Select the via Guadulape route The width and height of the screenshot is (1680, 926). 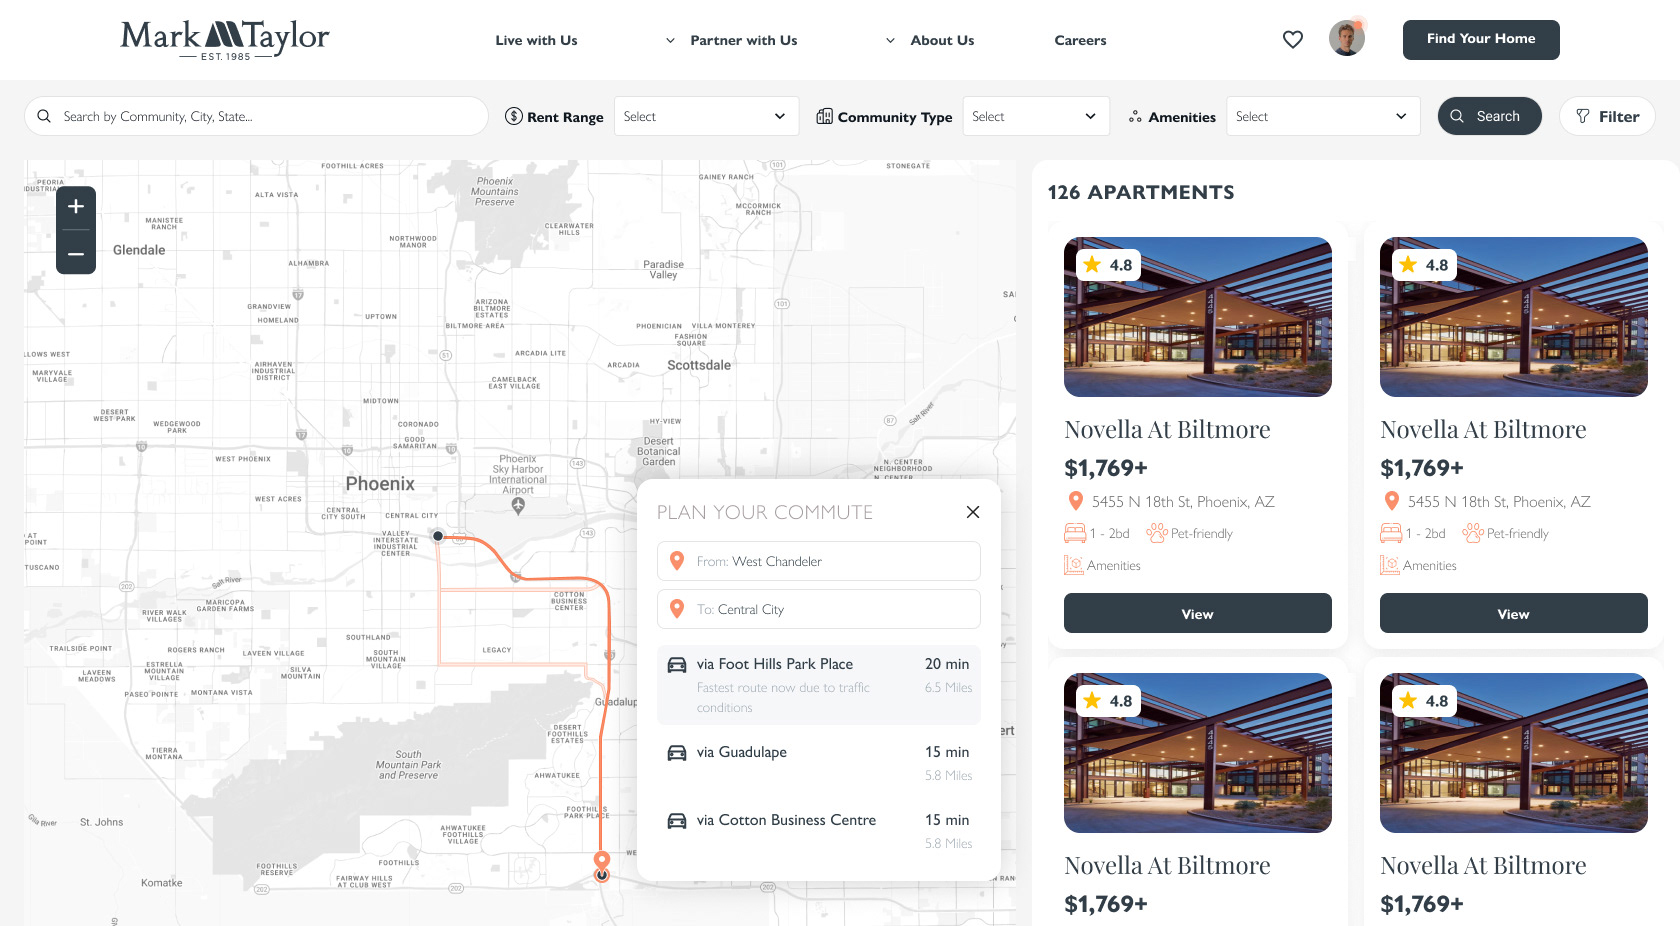tap(819, 763)
